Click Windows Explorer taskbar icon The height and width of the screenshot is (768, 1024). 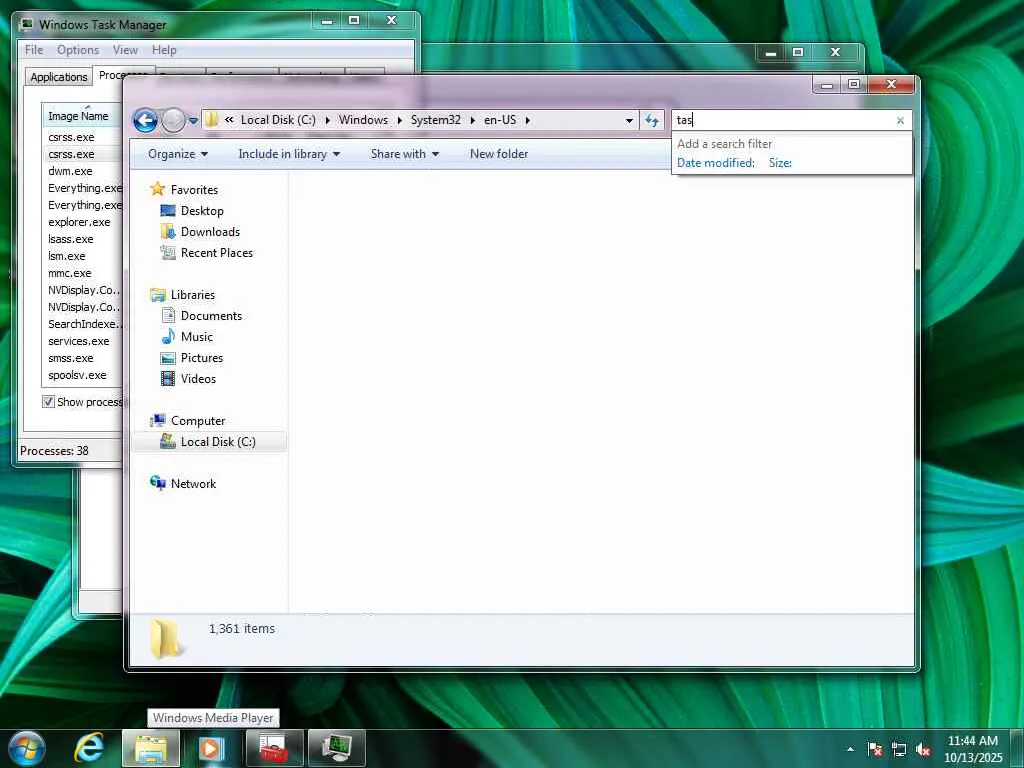pos(151,748)
